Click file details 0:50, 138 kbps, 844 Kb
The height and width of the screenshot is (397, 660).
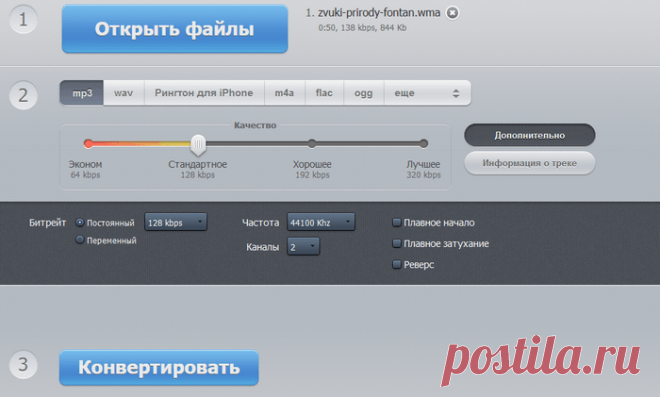click(x=362, y=28)
